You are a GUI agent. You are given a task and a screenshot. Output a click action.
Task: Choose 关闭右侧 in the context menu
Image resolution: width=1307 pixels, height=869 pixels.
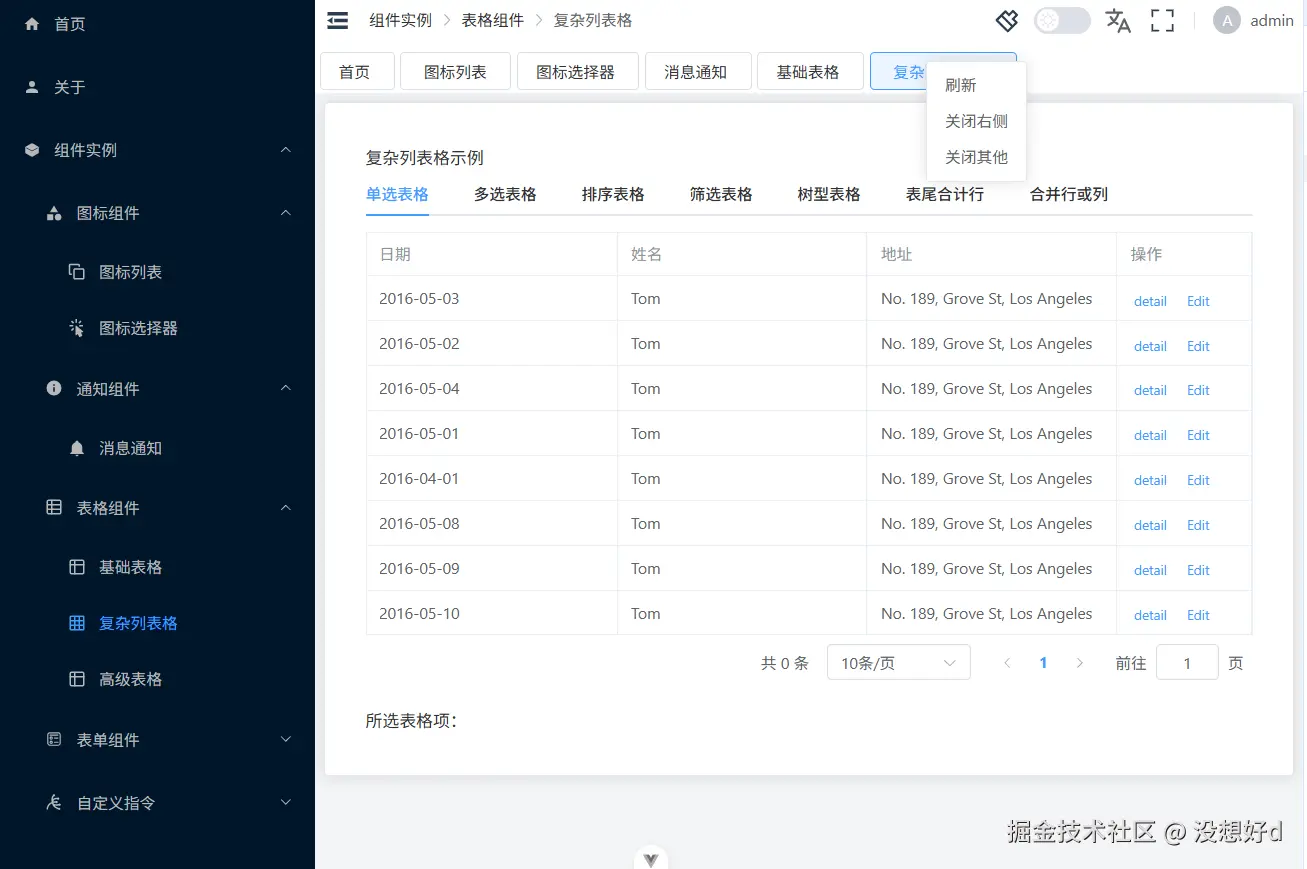click(977, 122)
